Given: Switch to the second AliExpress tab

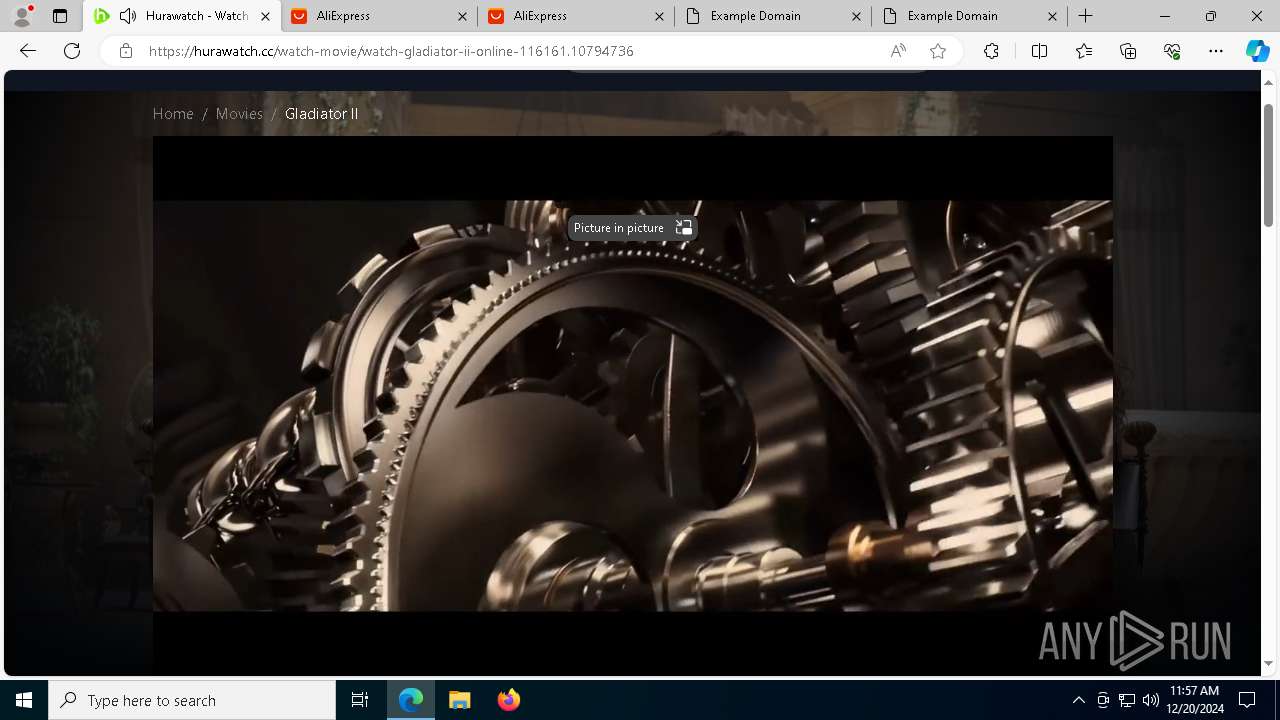Looking at the screenshot, I should click(x=577, y=16).
